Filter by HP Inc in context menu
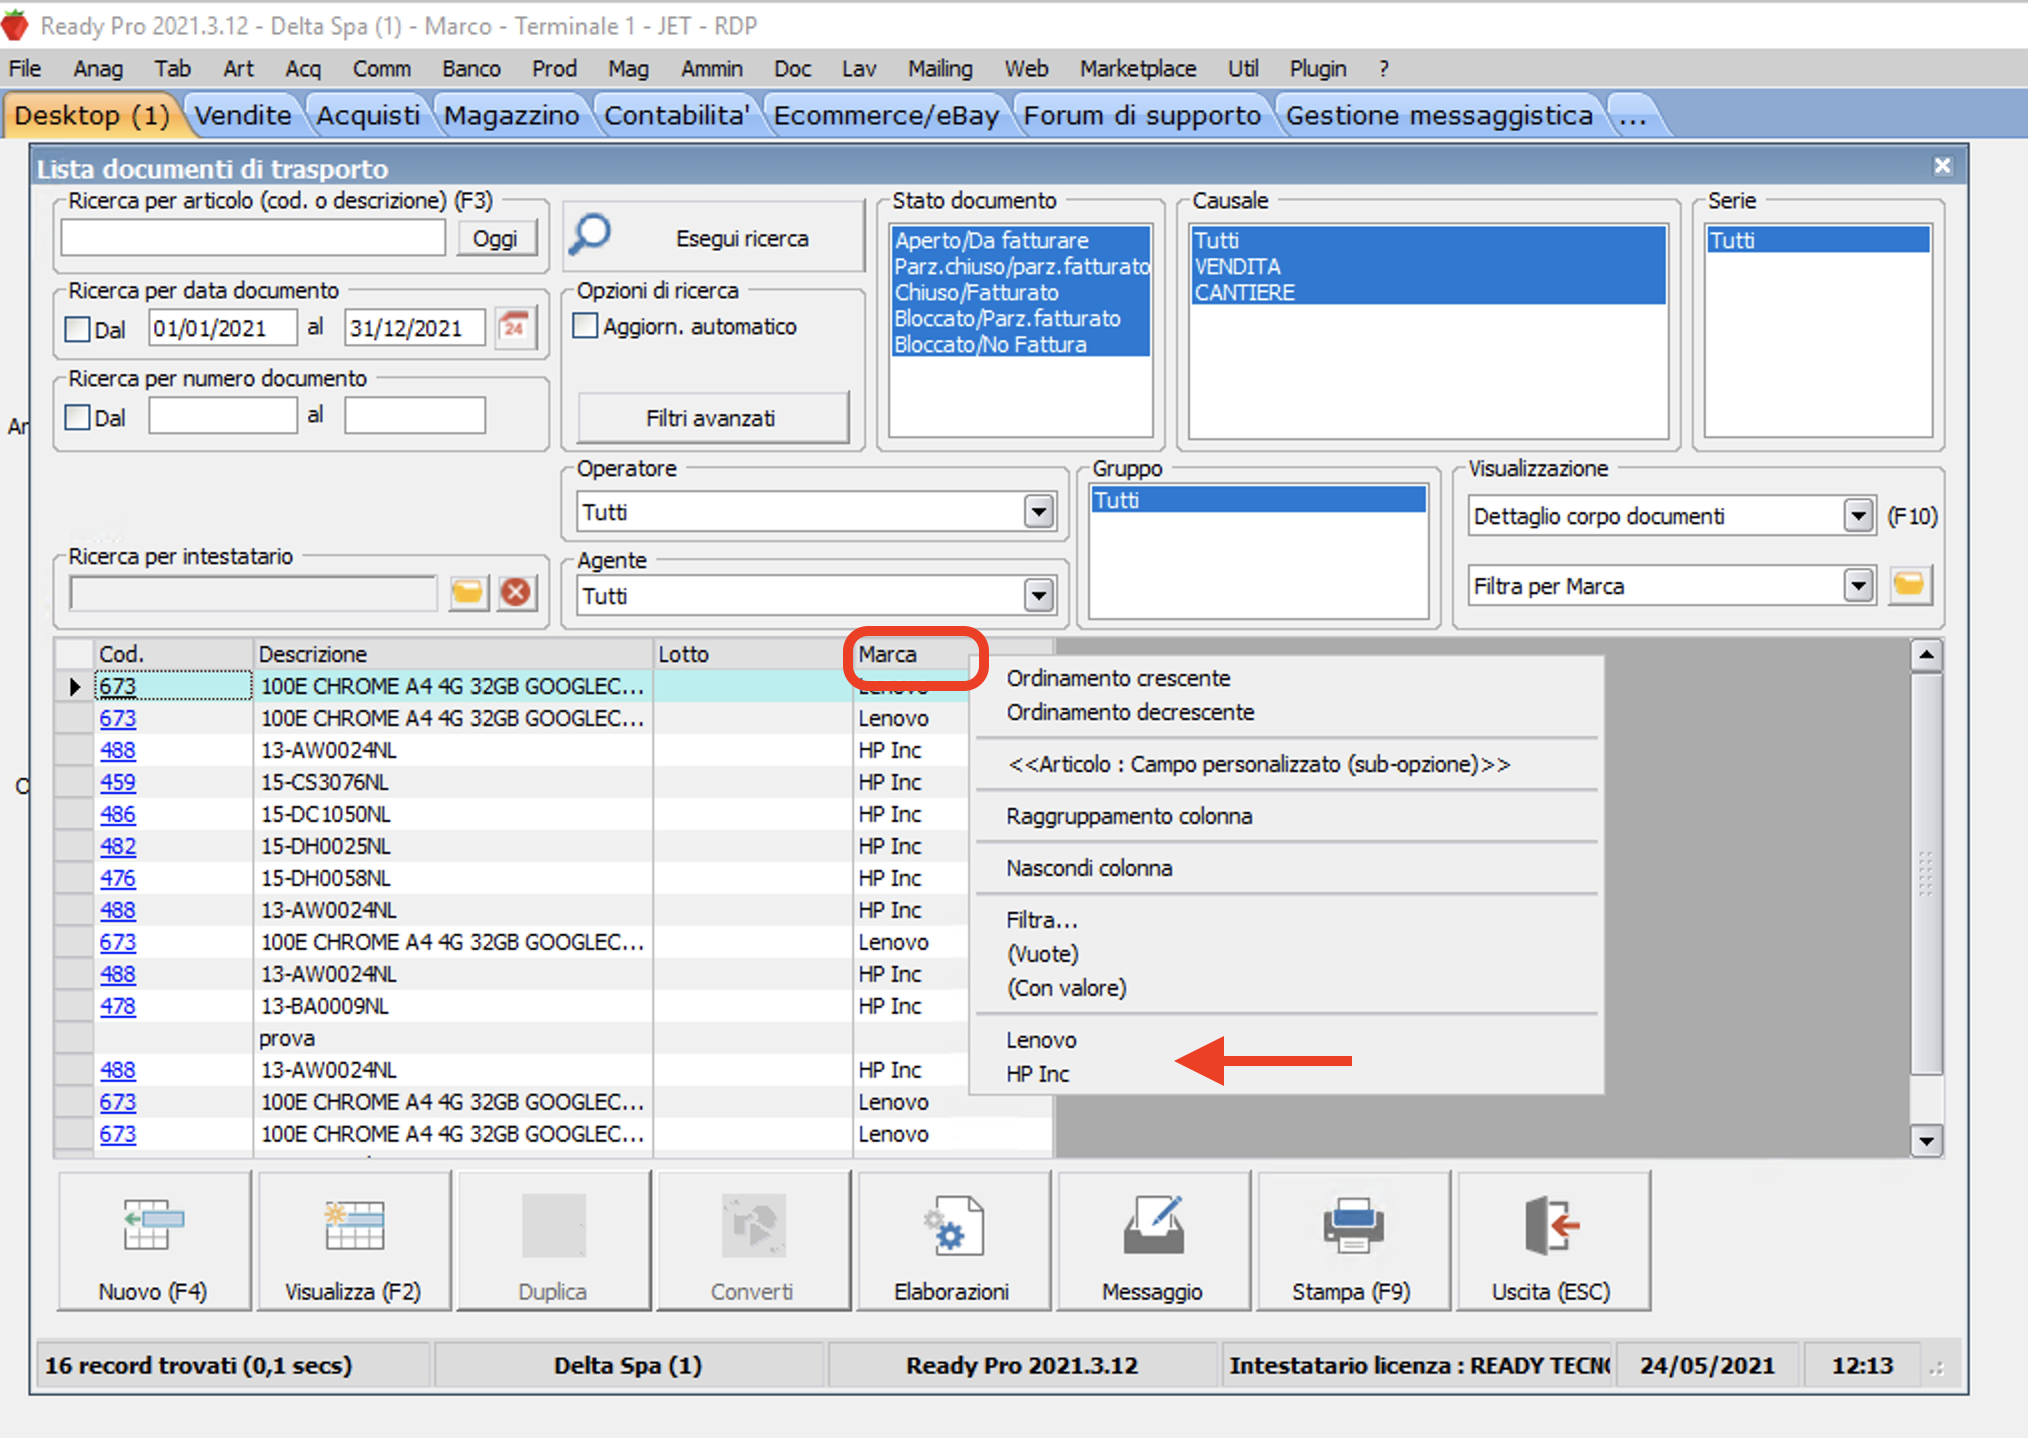Viewport: 2028px width, 1438px height. 1038,1074
